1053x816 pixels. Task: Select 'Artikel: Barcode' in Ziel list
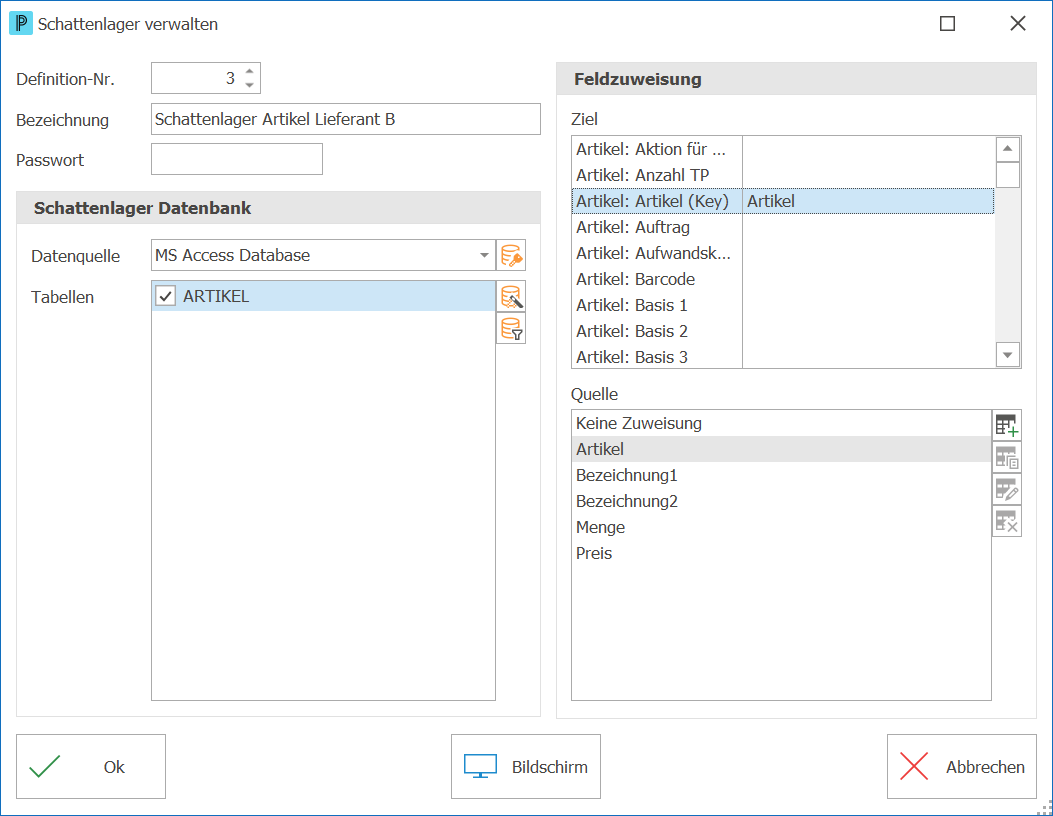783,279
